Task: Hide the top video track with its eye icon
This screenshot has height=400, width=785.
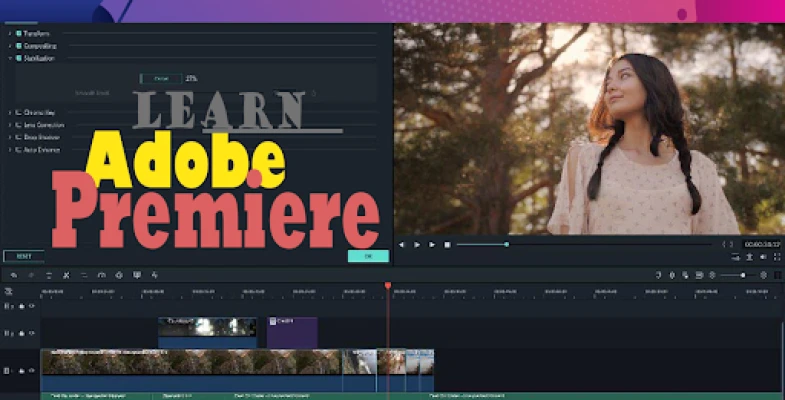Action: click(32, 306)
